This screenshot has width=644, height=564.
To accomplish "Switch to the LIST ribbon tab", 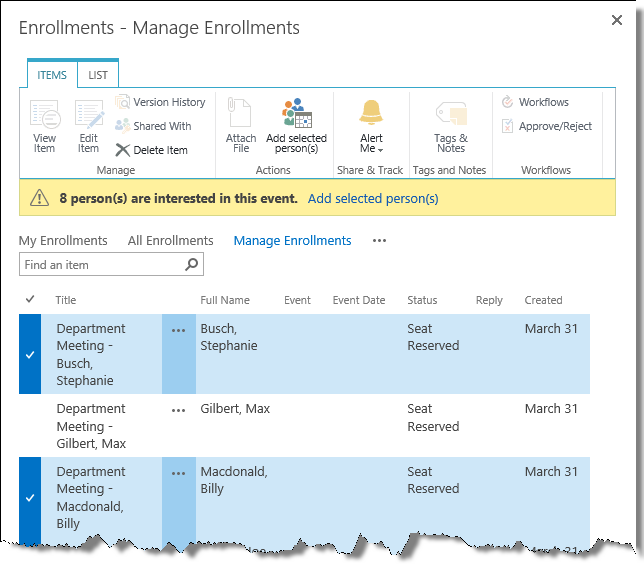I will point(98,75).
